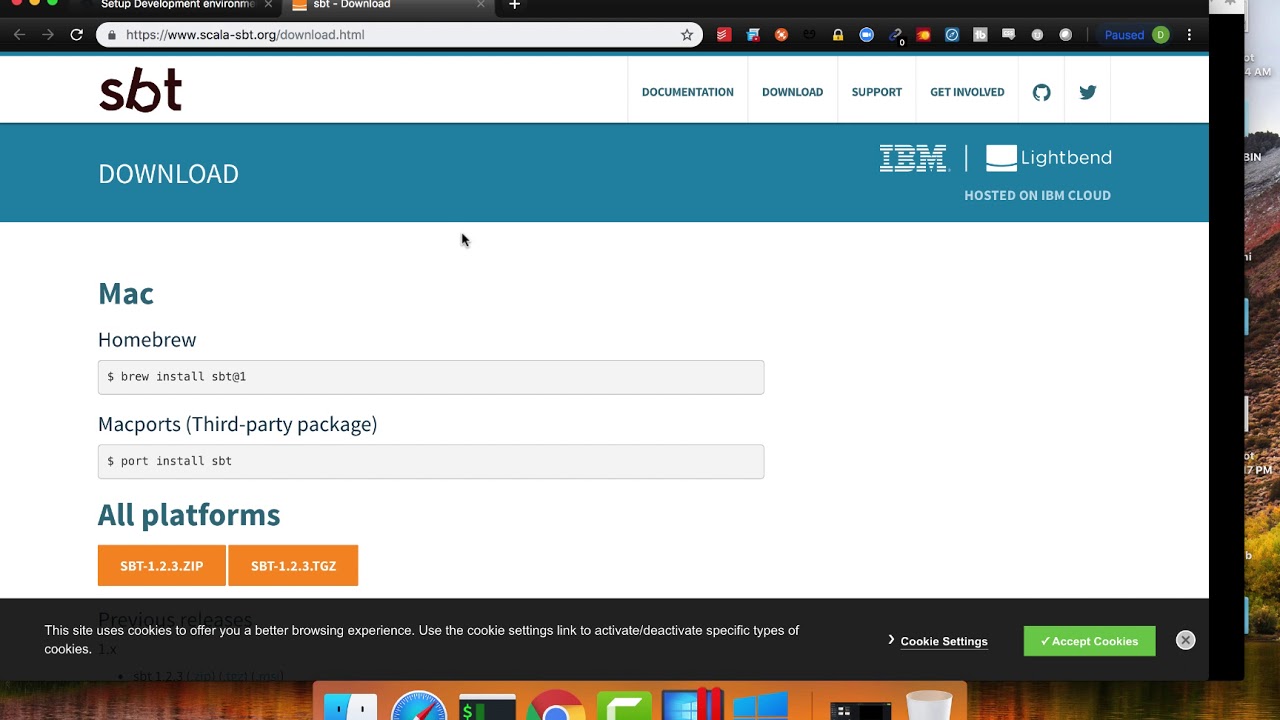Screen dimensions: 1280x720
Task: Go forward with the browser forward arrow
Action: (48, 35)
